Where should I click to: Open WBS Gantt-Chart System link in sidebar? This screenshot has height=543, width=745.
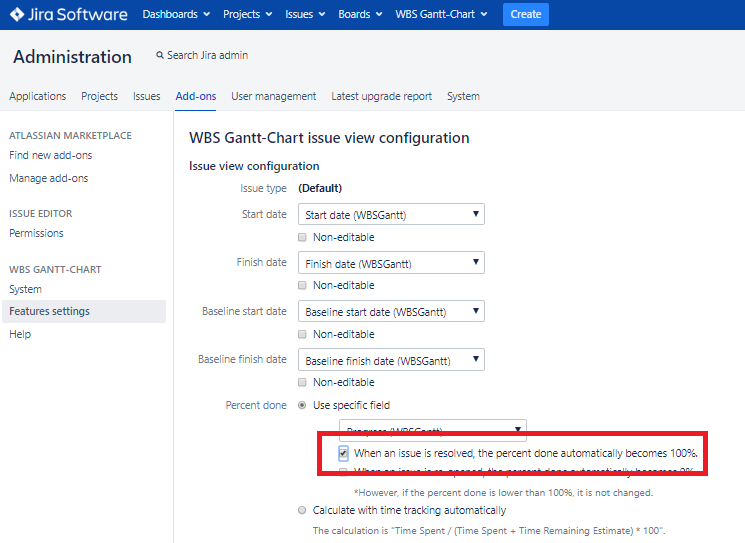[25, 289]
